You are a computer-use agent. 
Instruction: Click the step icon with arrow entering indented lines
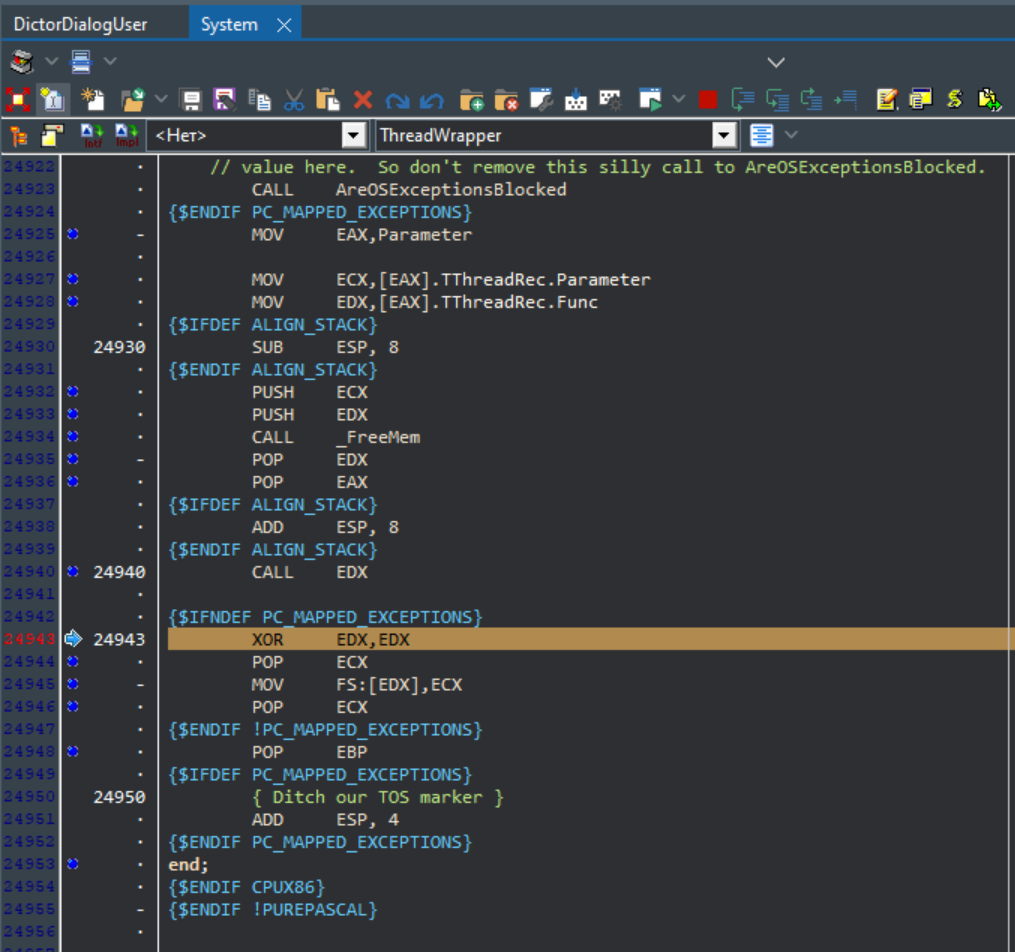tap(777, 100)
